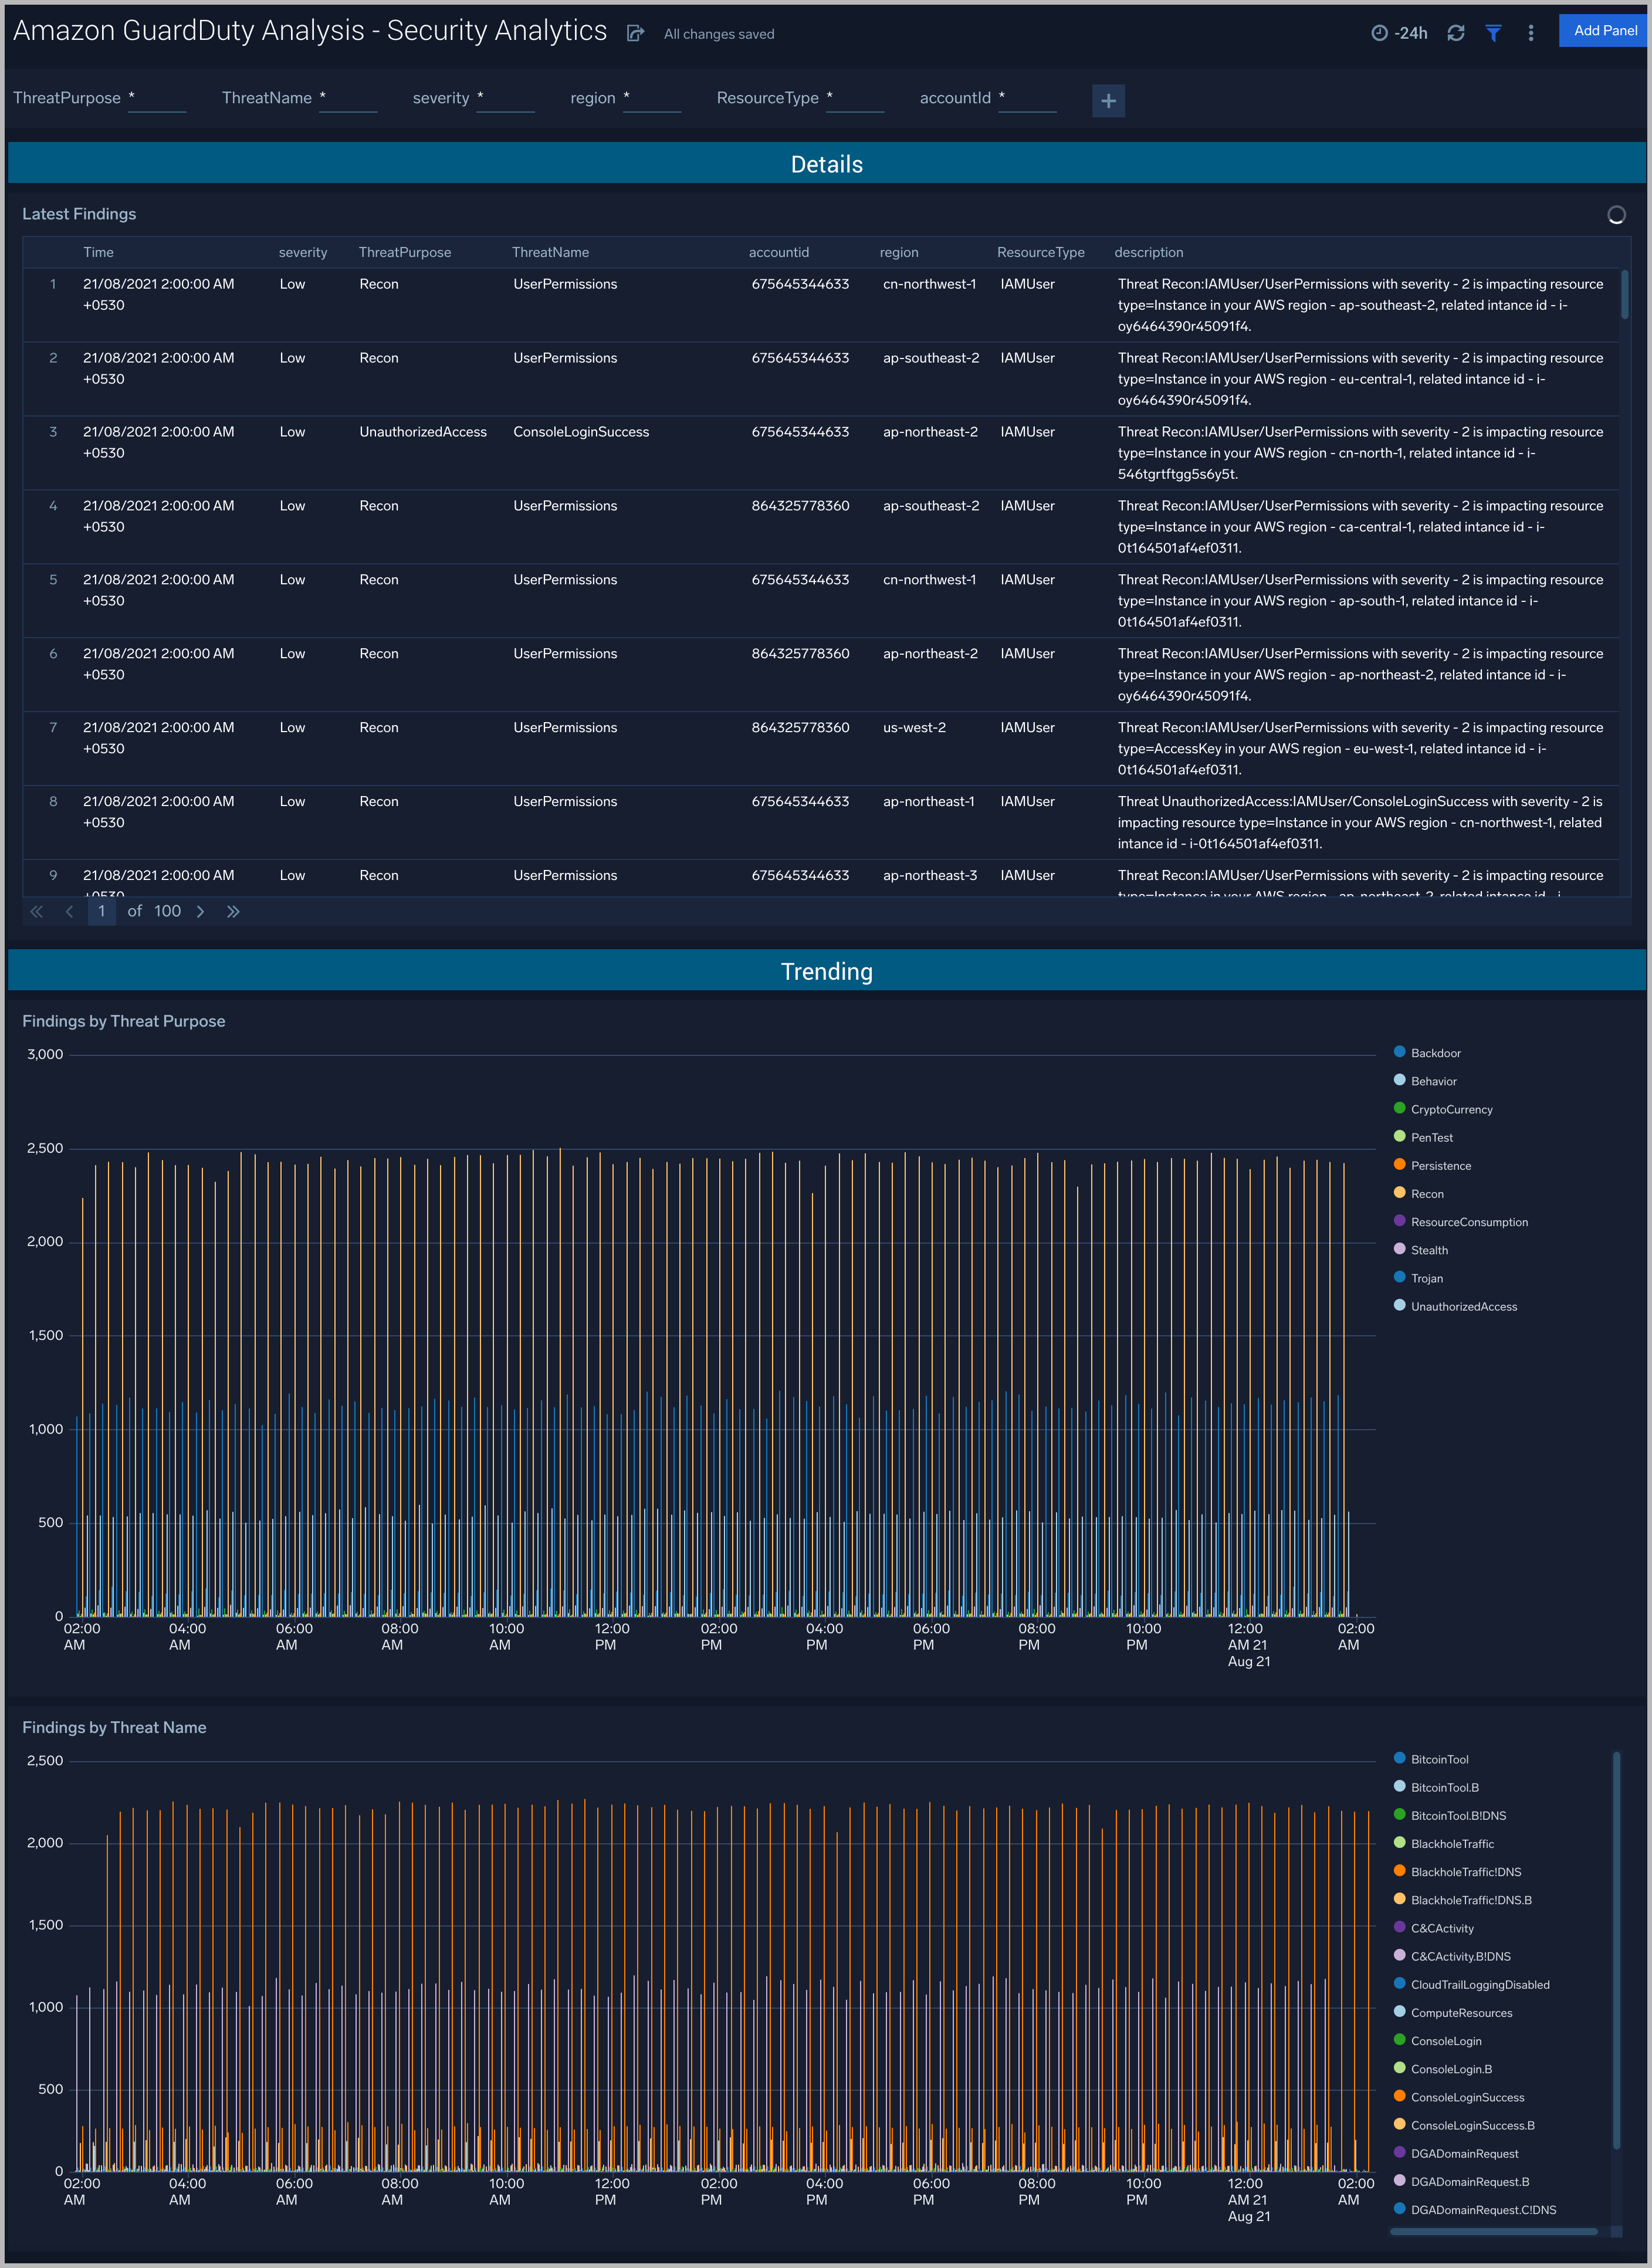Select the Trending section header
Screen dimensions: 1652x2268
coord(826,970)
